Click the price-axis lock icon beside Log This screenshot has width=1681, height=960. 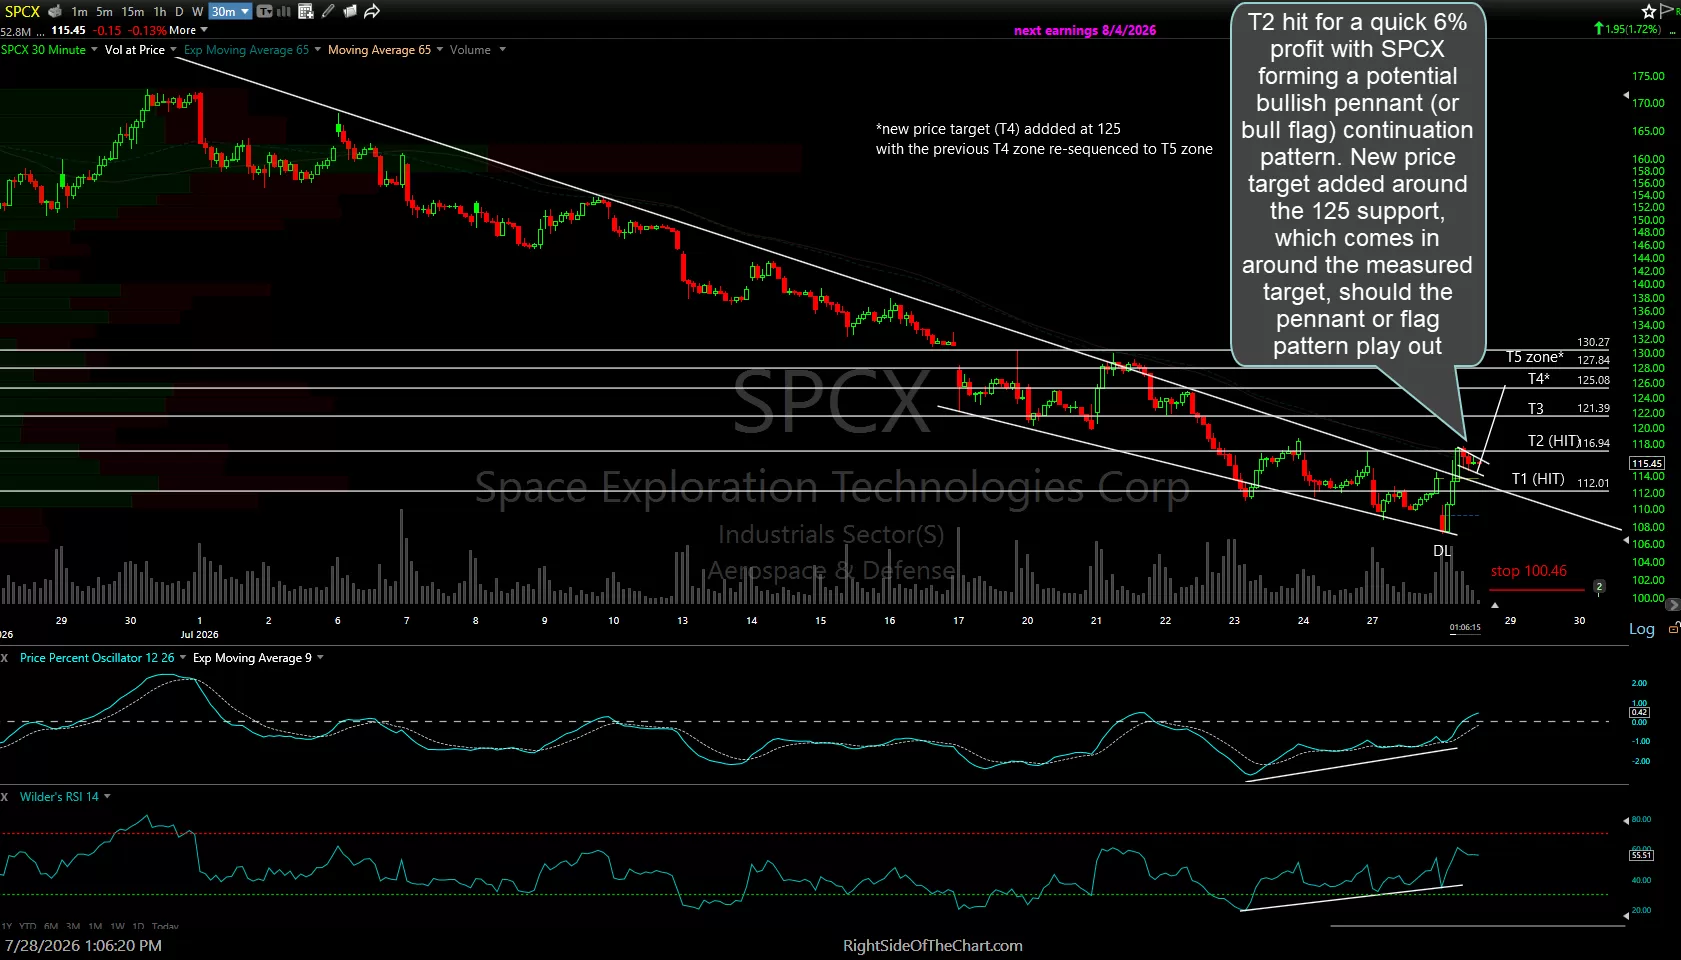(x=1674, y=628)
